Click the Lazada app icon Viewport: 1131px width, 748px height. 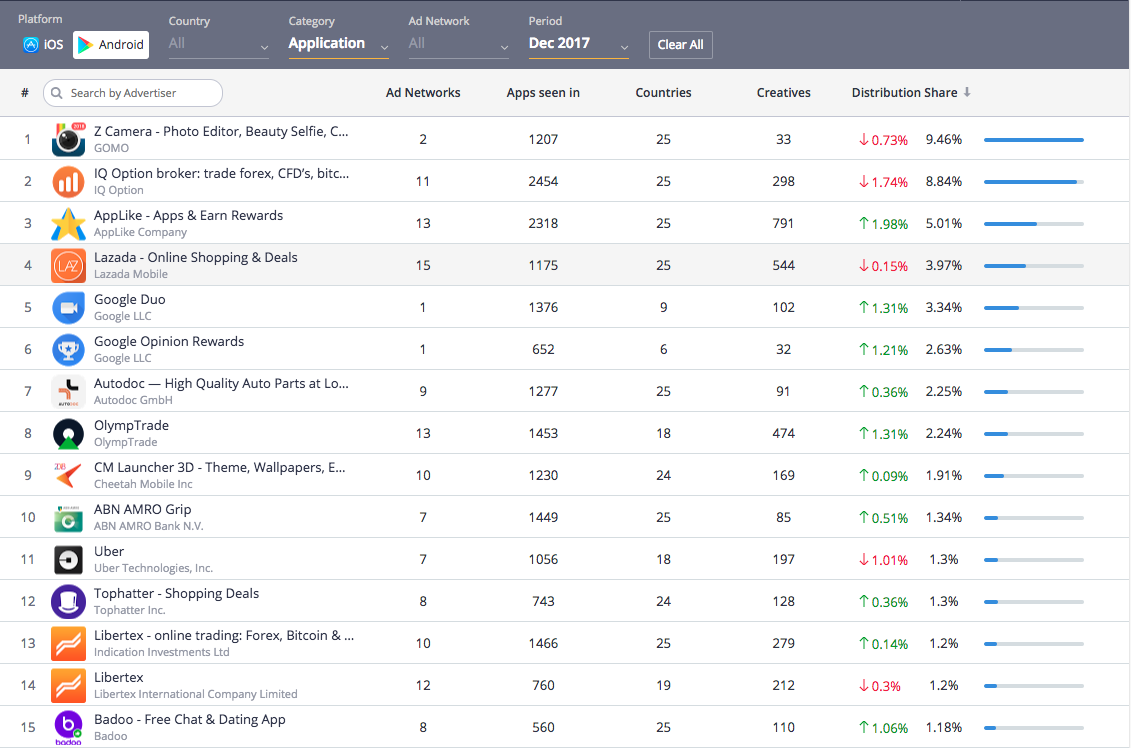[69, 265]
